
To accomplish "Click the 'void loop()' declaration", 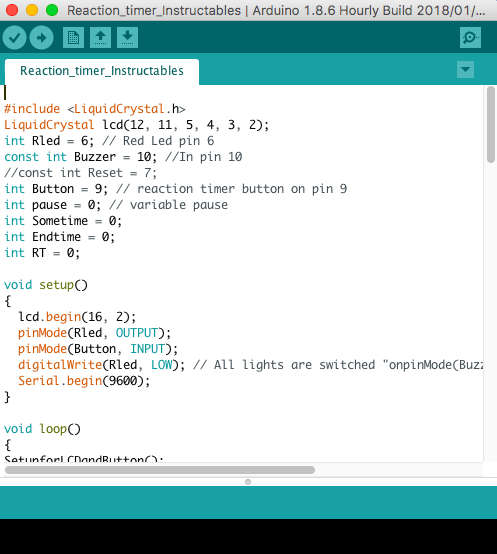I will point(42,429).
